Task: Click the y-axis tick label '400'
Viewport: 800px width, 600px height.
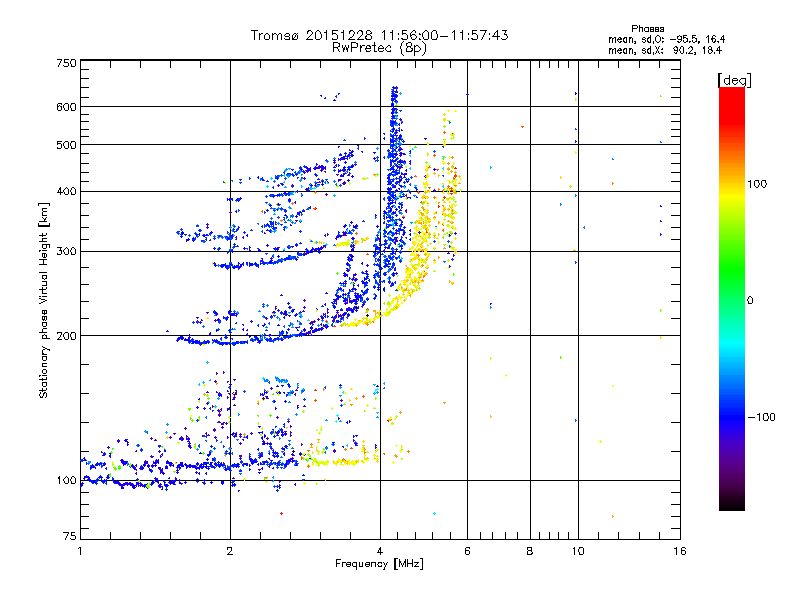Action: pos(67,192)
